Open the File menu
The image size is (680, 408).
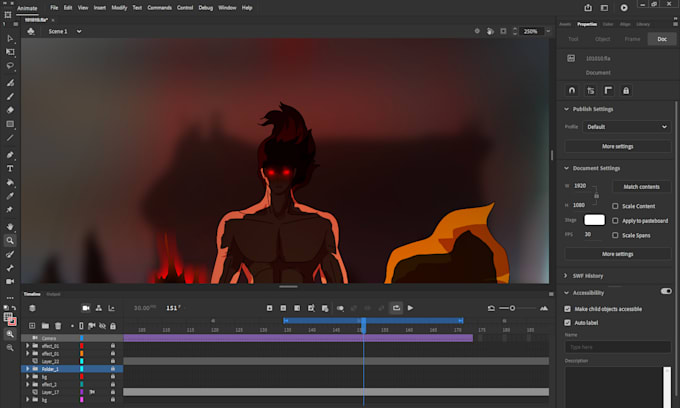(54, 8)
